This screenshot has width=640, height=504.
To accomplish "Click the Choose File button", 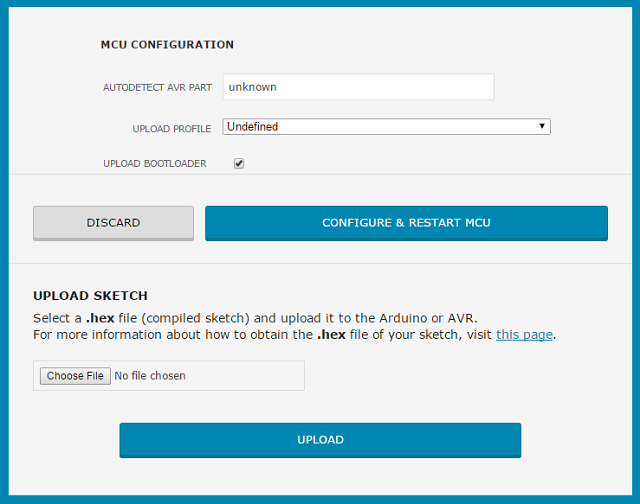I will pos(75,375).
